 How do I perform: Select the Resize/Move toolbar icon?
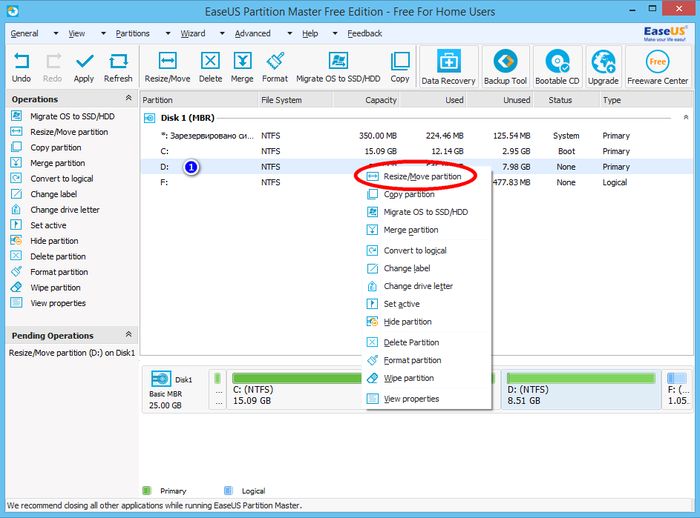167,67
